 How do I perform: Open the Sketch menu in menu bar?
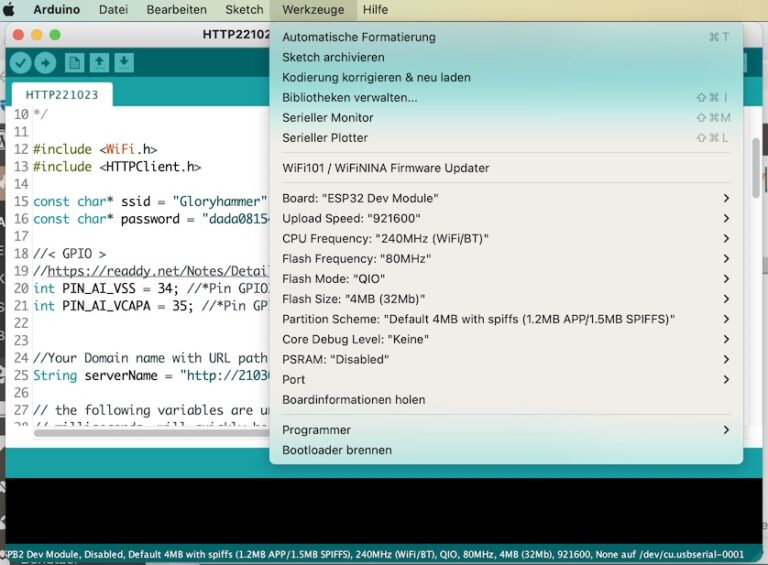(244, 9)
